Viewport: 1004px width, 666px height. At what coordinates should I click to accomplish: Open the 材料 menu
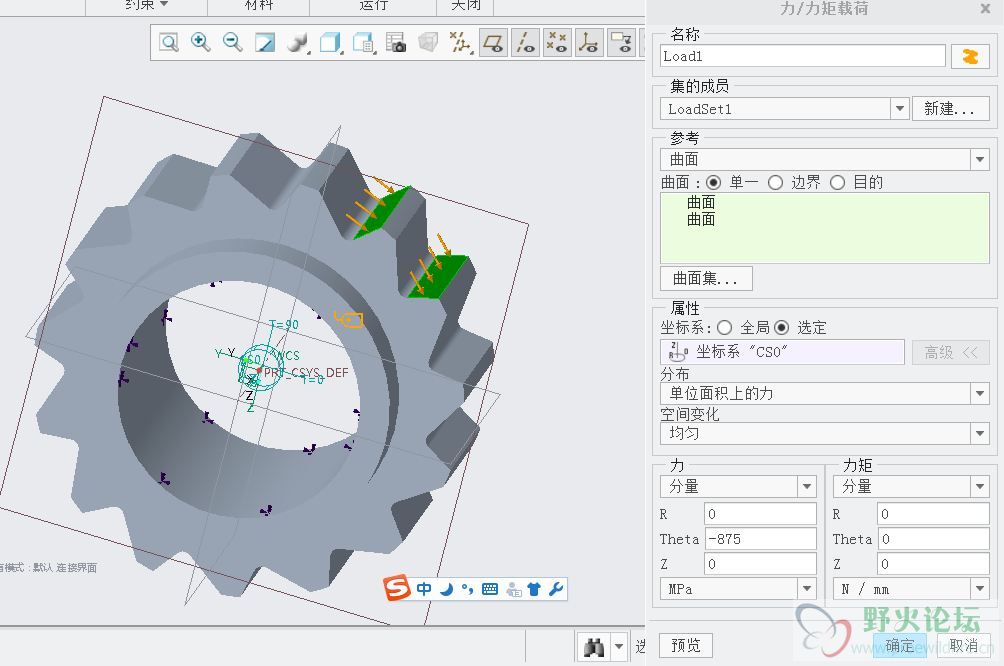pos(259,5)
